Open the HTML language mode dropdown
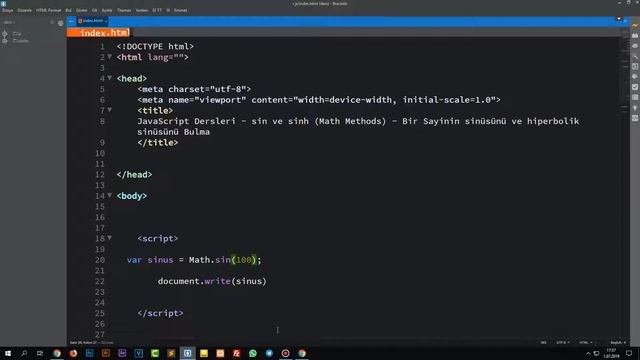 tap(585, 342)
